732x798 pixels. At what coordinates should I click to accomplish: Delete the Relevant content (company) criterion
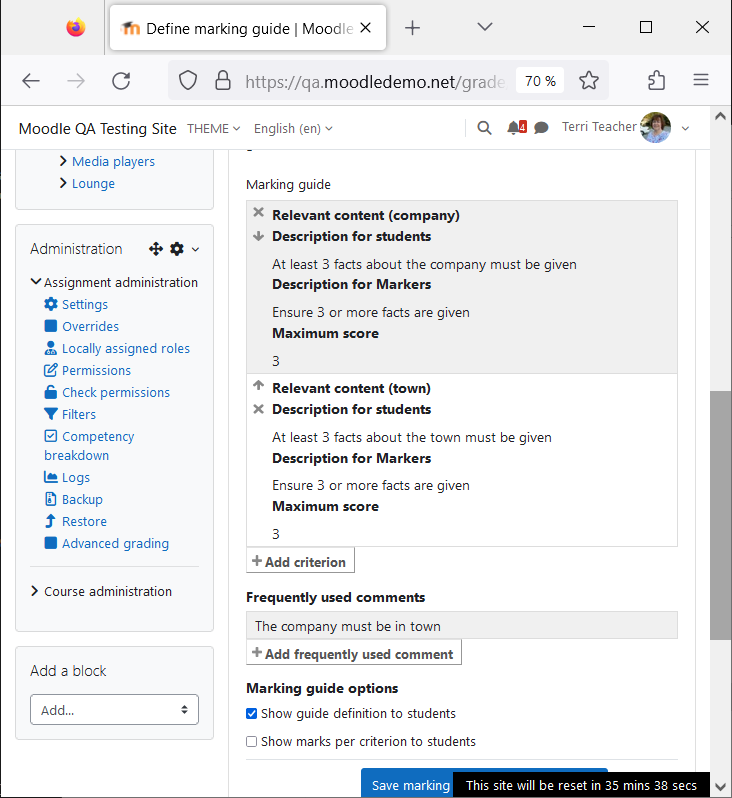(259, 213)
